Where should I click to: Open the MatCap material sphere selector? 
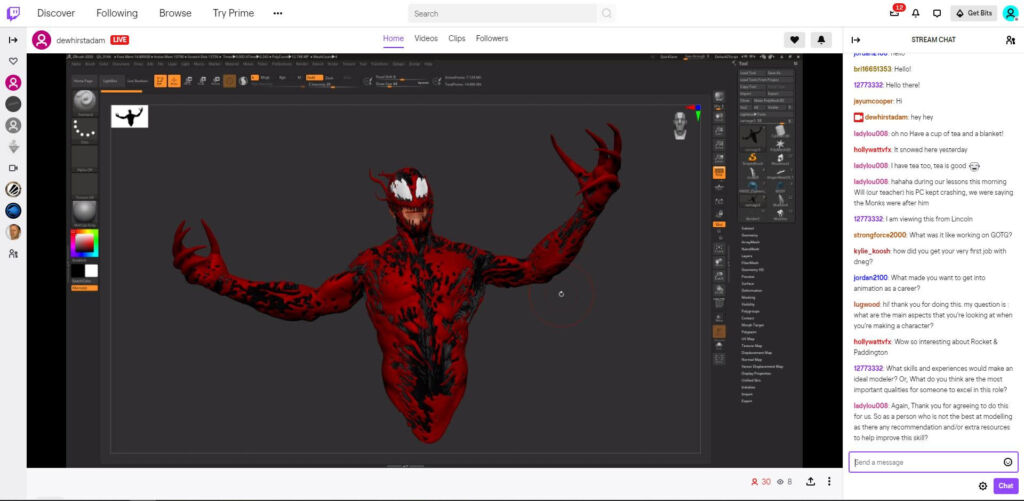coord(85,214)
